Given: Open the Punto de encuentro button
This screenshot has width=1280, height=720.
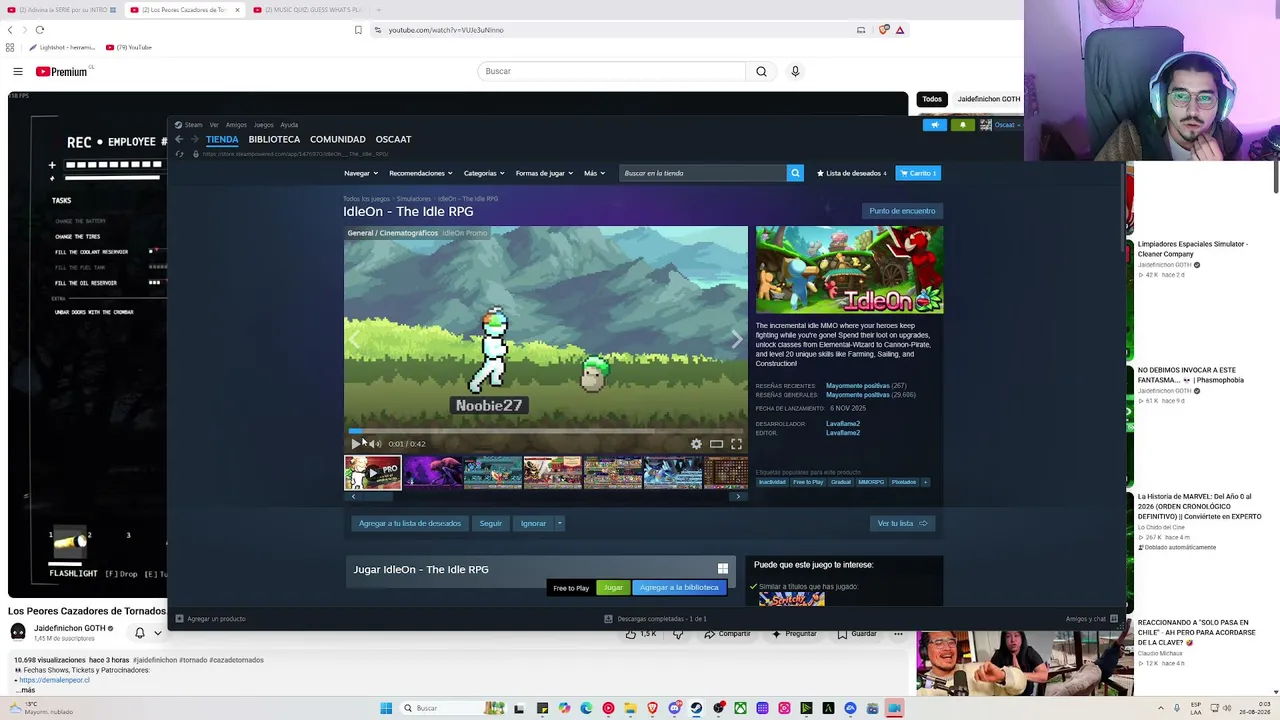Looking at the screenshot, I should tap(902, 211).
